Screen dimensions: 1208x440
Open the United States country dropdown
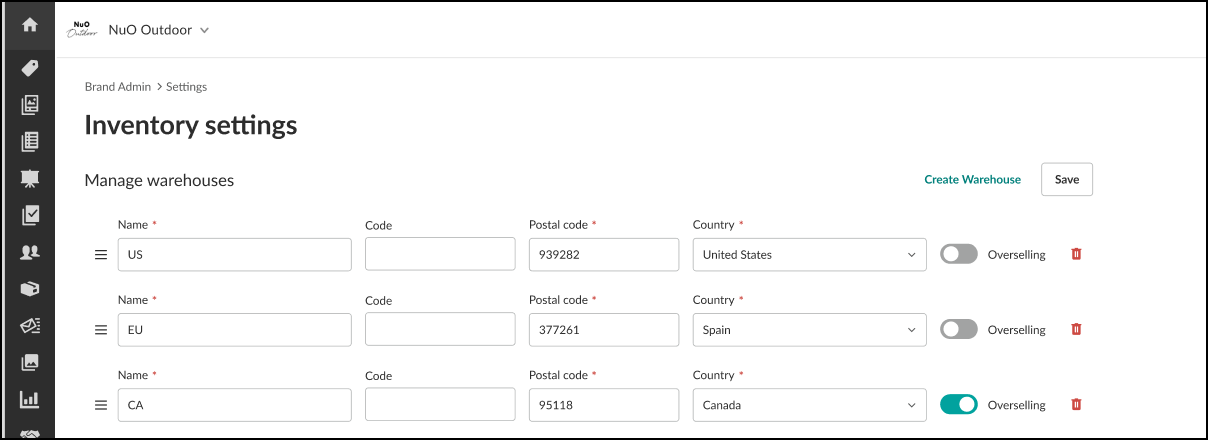coord(808,255)
